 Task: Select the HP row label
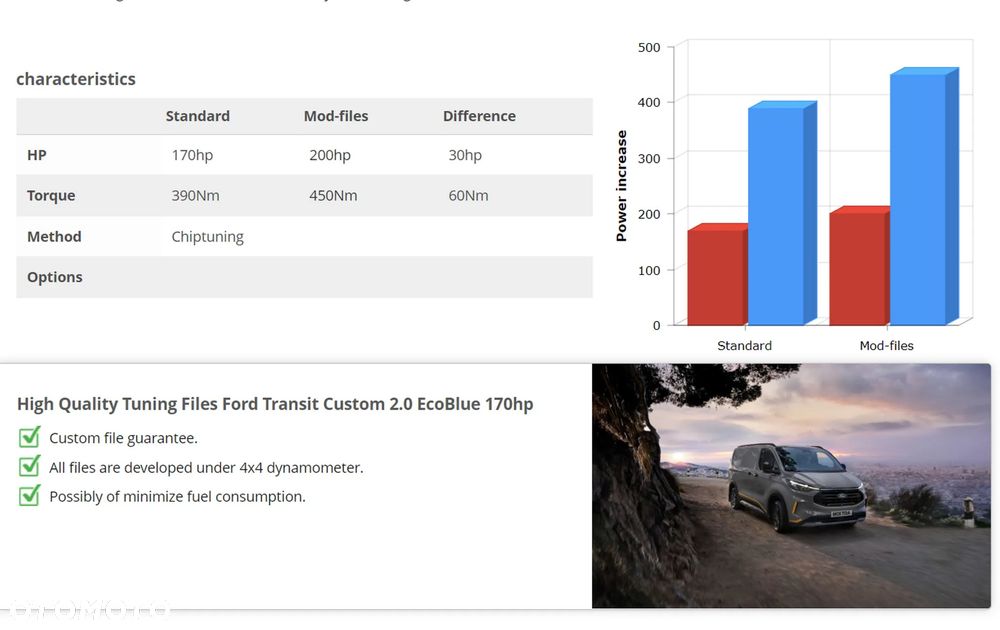(x=37, y=155)
